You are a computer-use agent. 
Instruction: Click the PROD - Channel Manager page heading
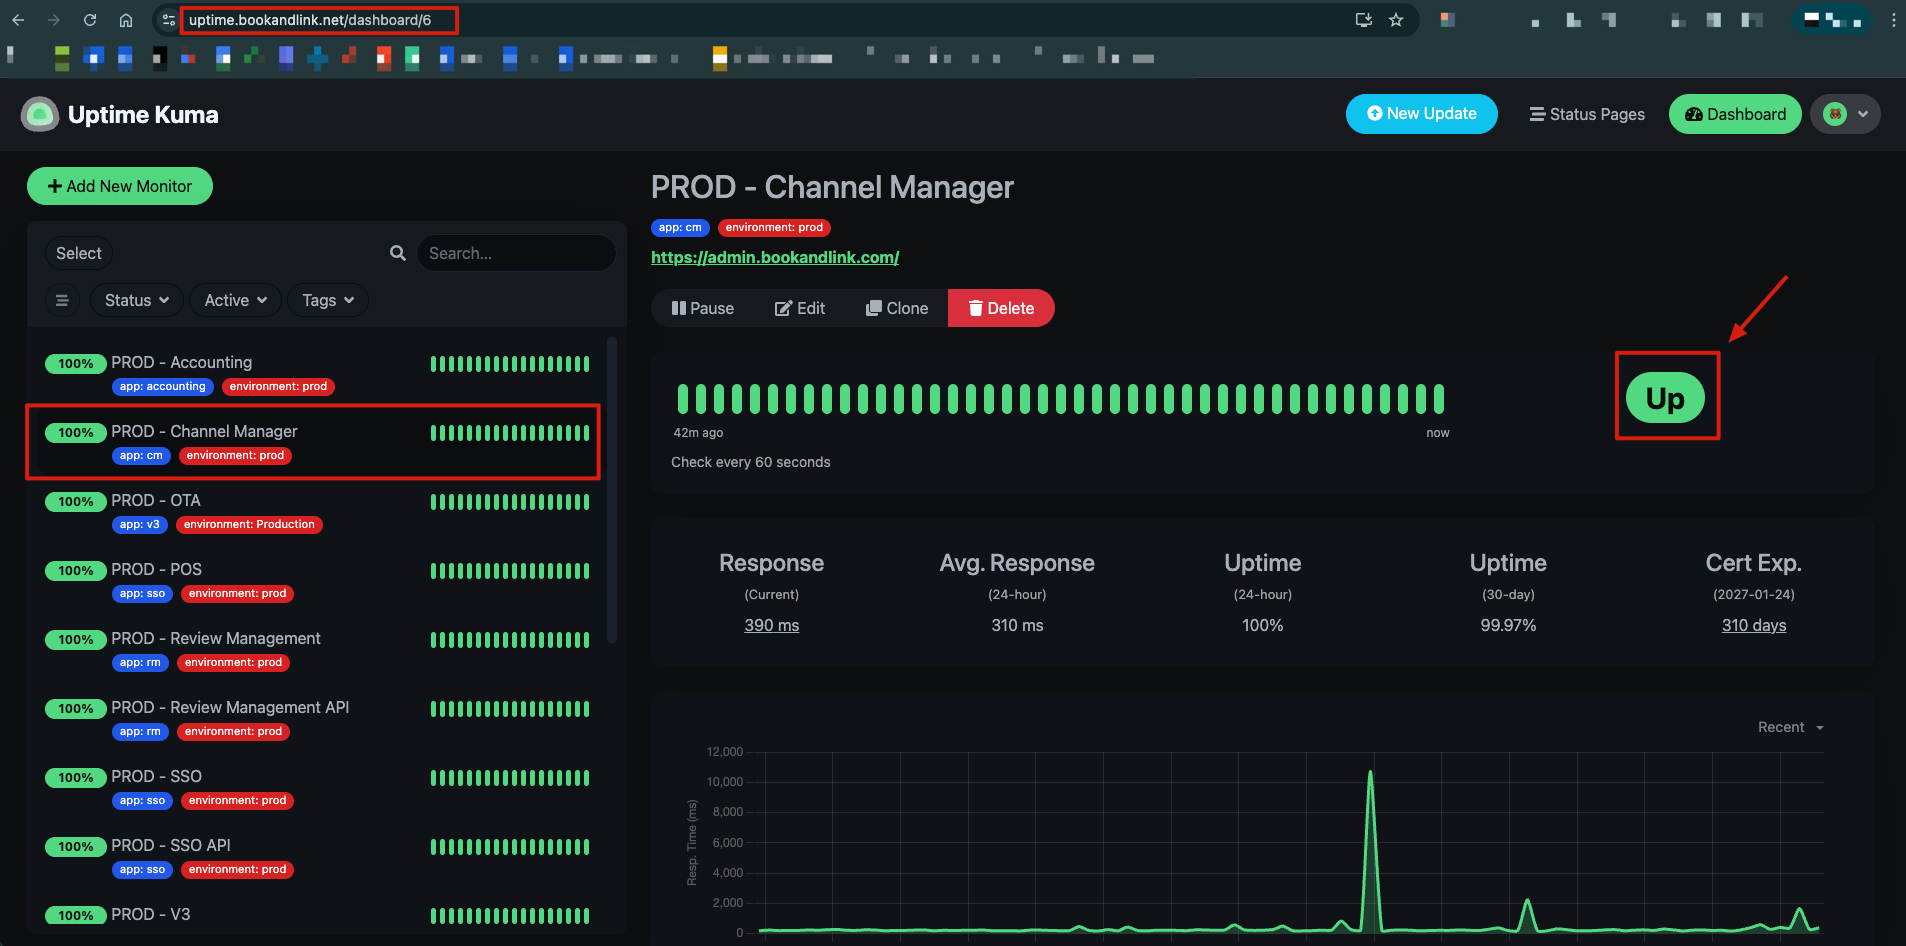(x=832, y=187)
